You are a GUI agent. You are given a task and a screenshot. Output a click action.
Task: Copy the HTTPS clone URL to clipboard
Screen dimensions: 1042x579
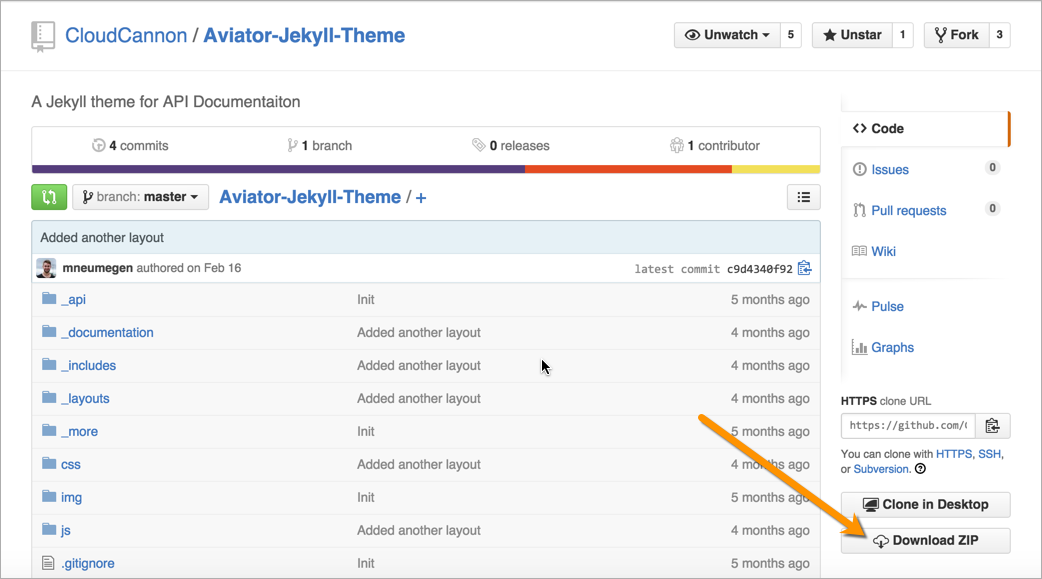click(x=992, y=426)
